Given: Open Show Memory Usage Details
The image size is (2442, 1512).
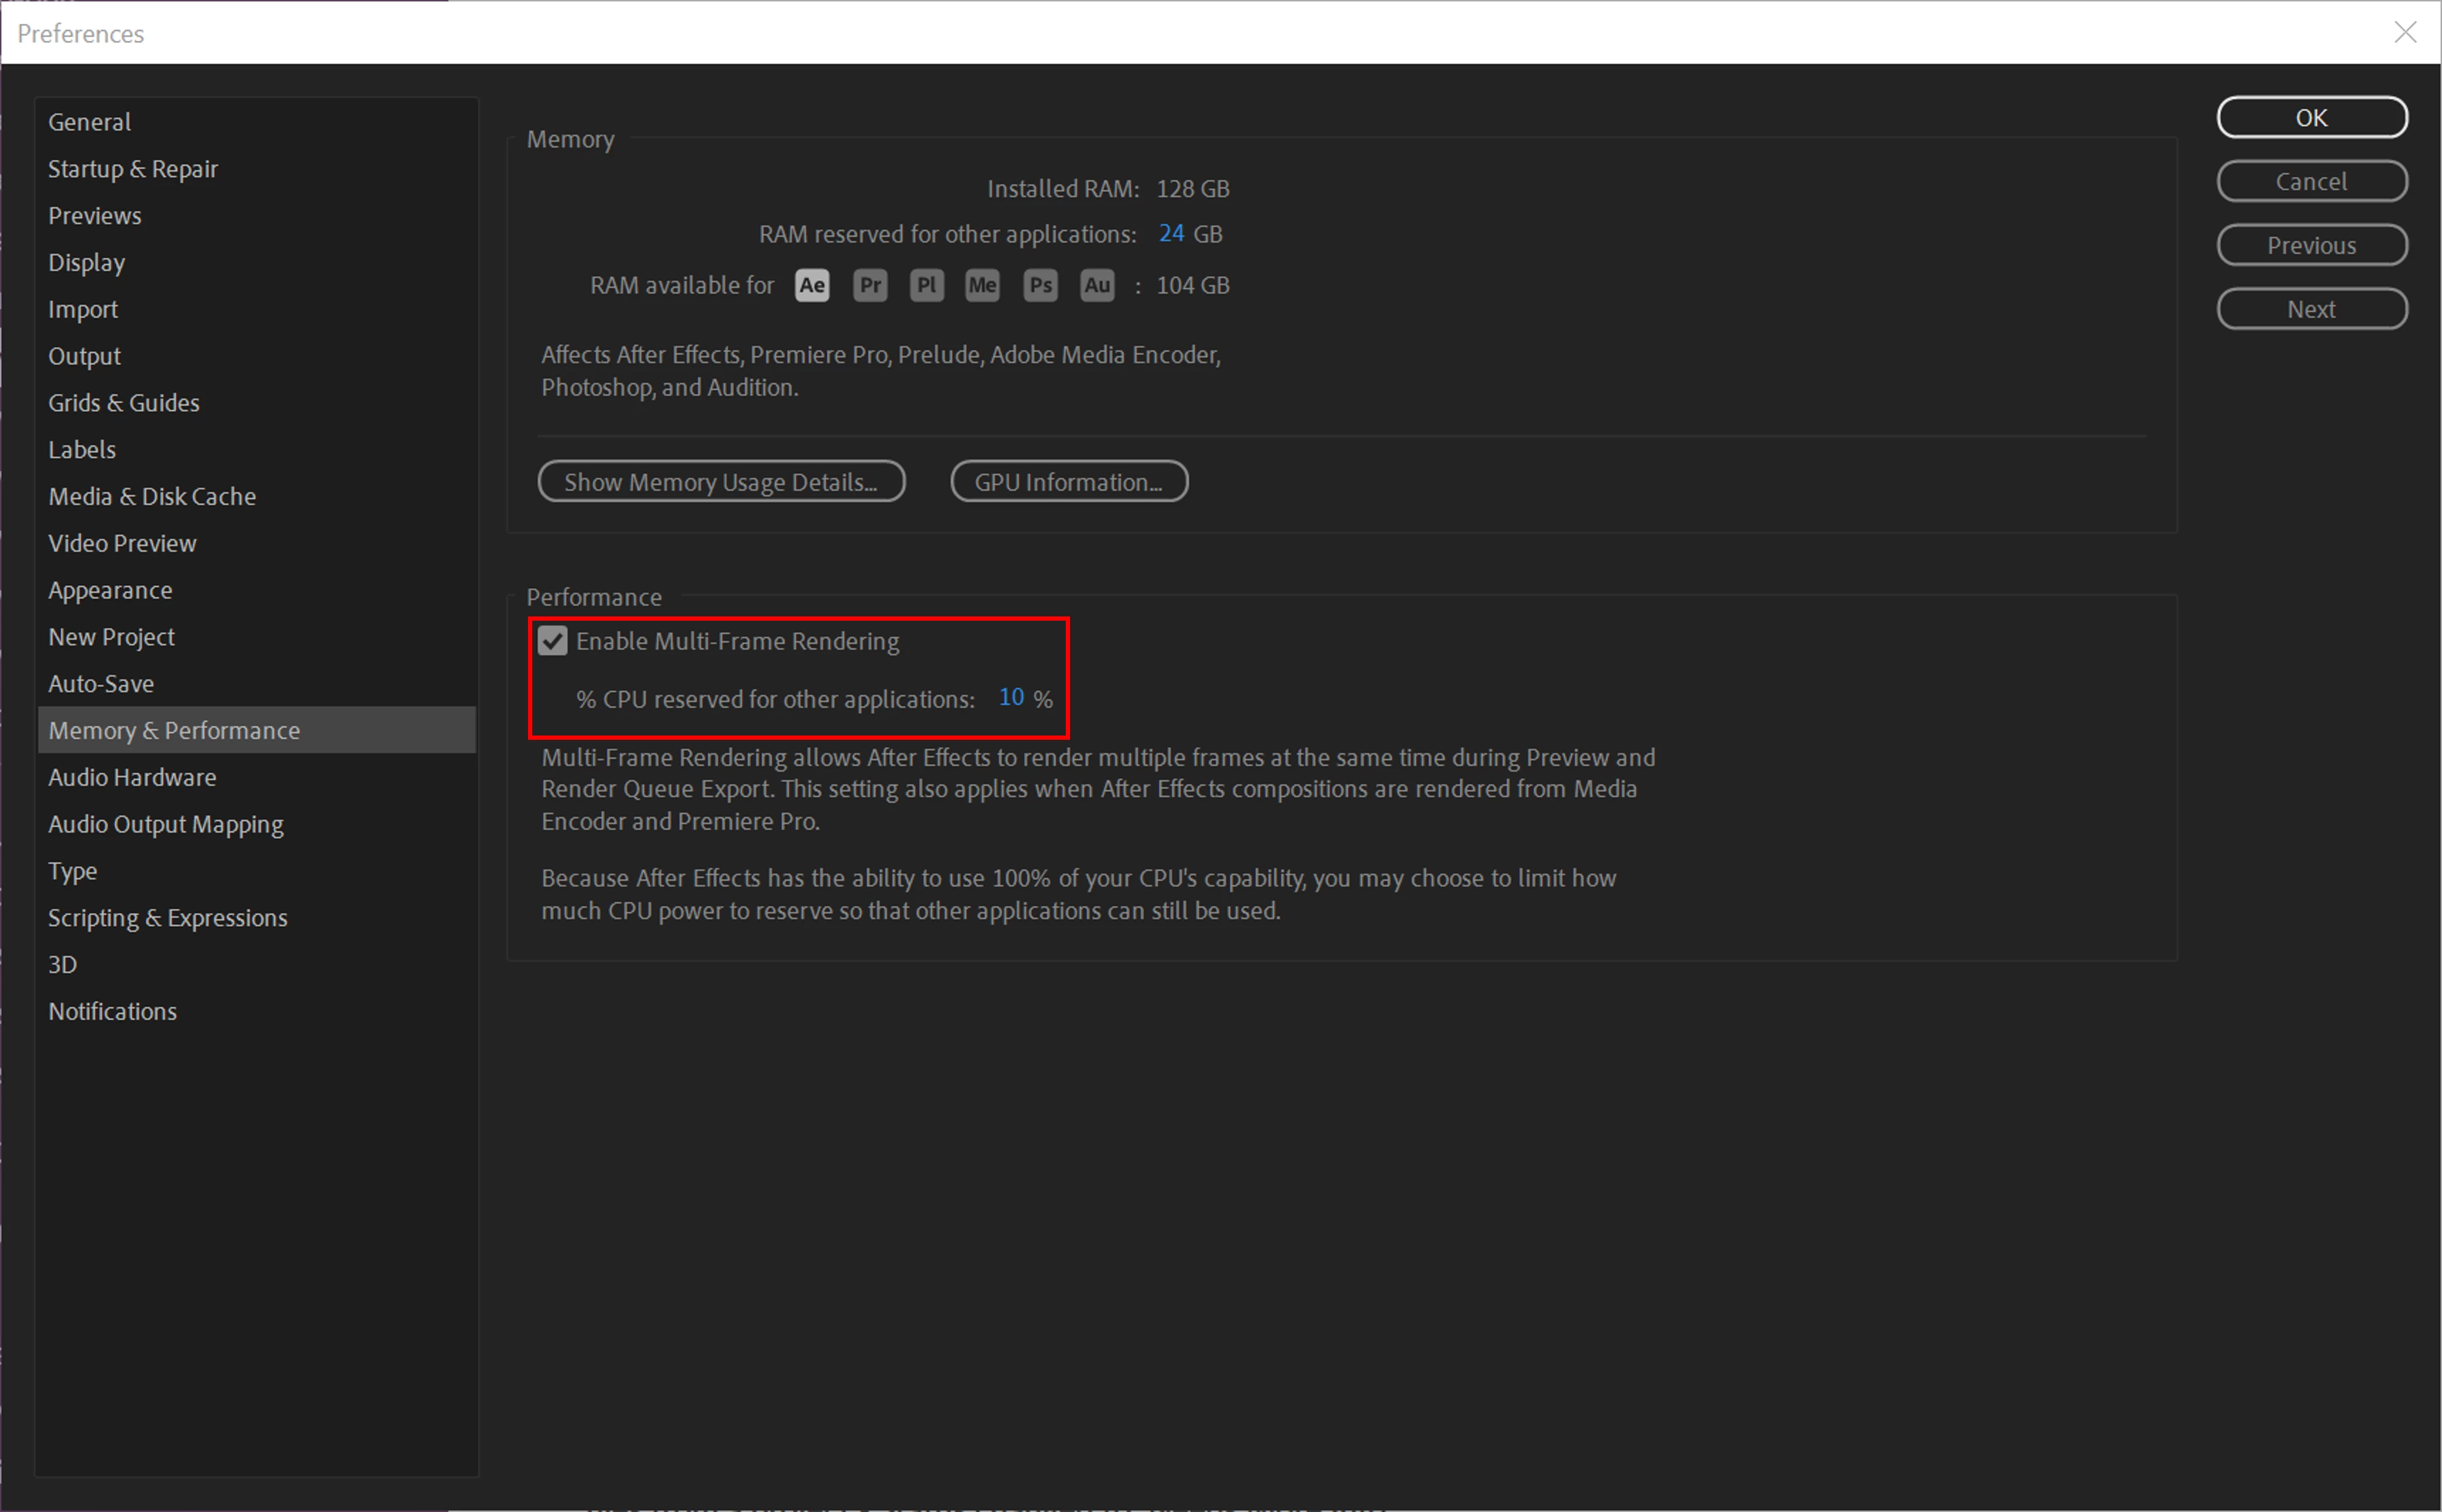Looking at the screenshot, I should click(721, 482).
